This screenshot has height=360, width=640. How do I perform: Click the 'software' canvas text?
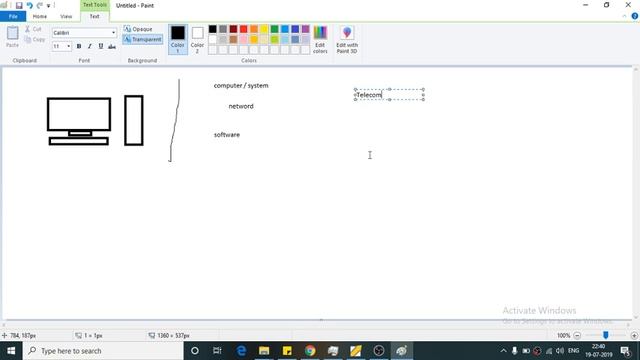pos(227,135)
